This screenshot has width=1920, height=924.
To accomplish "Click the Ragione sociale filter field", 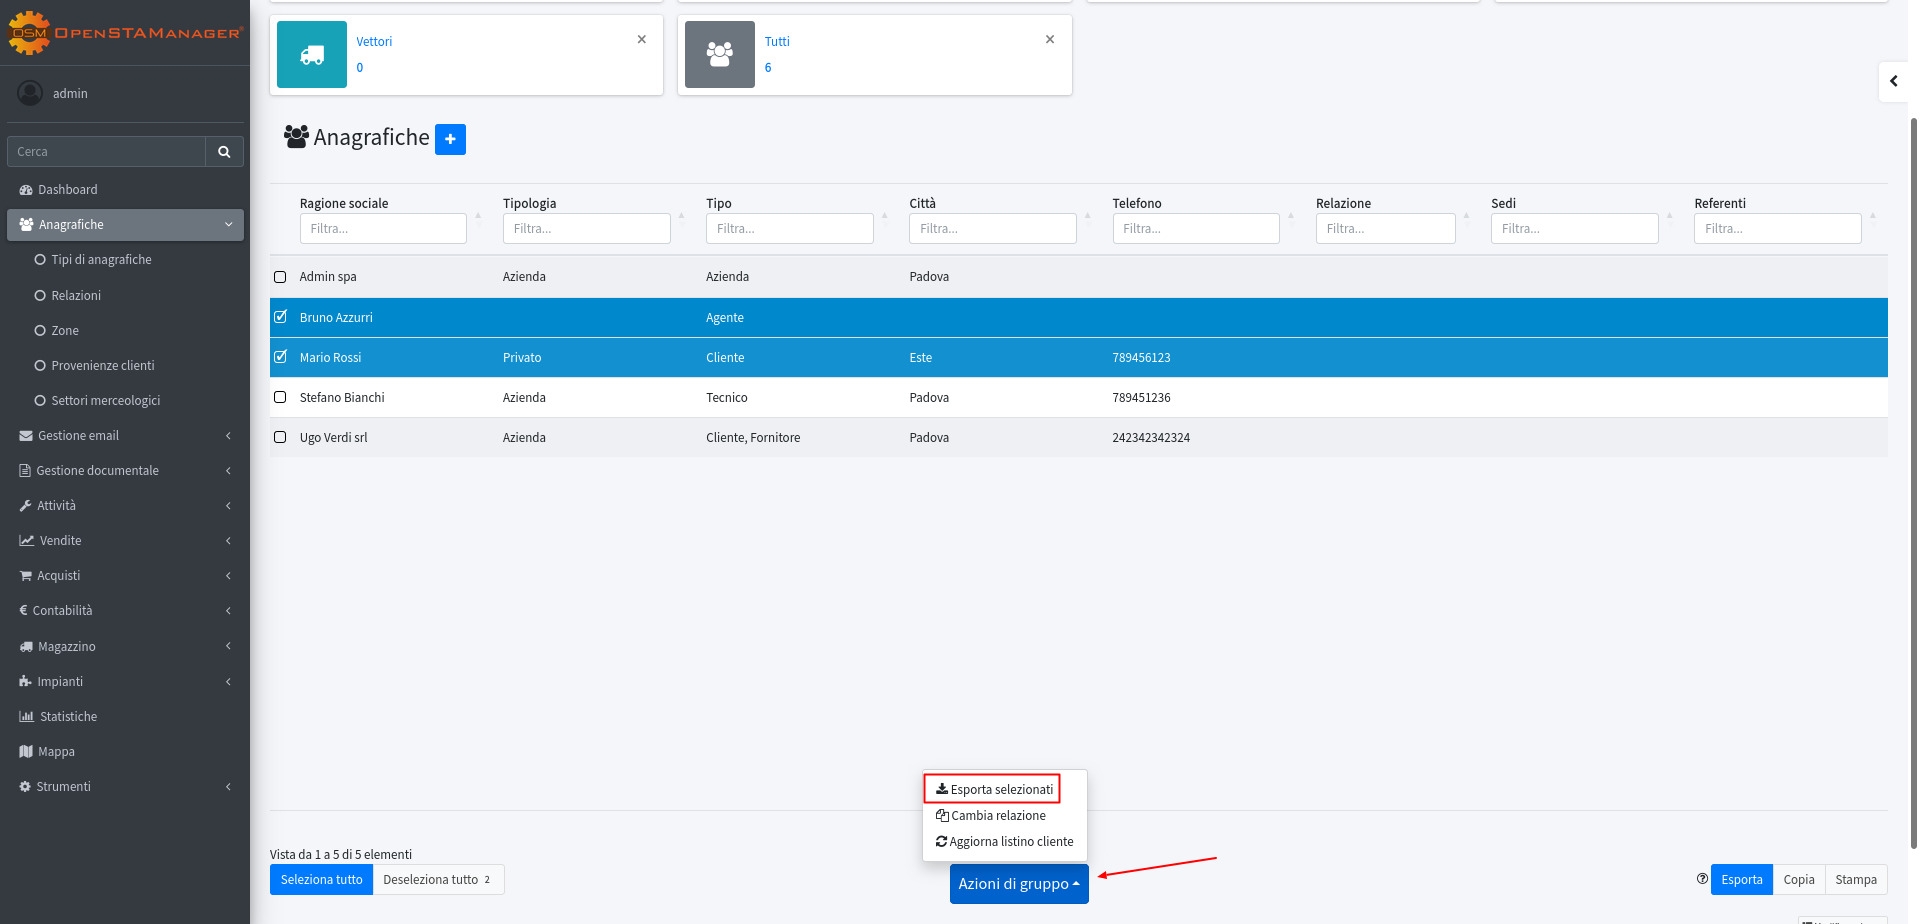I will [383, 229].
